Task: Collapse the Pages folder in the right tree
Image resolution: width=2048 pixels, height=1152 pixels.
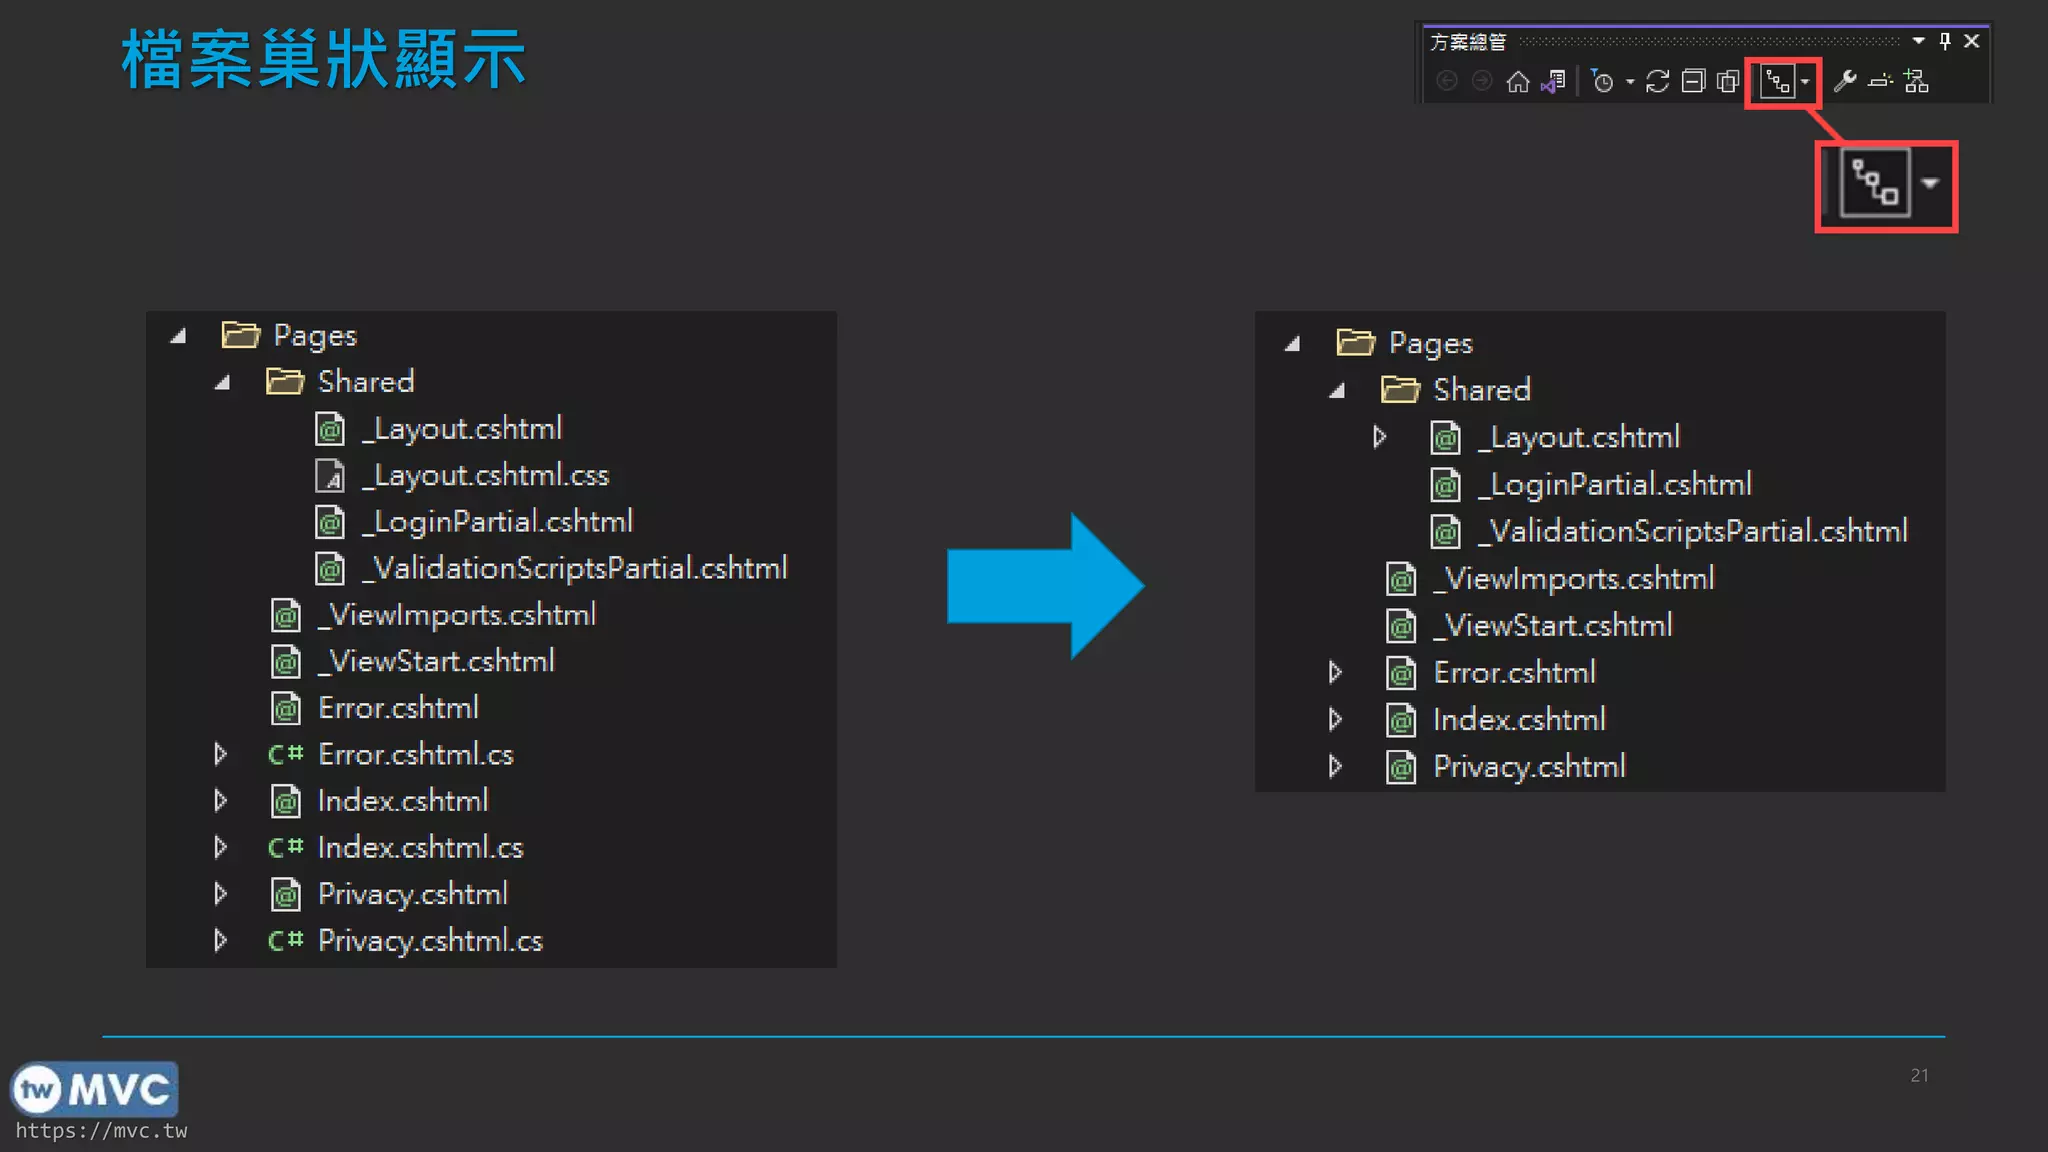Action: pos(1293,343)
